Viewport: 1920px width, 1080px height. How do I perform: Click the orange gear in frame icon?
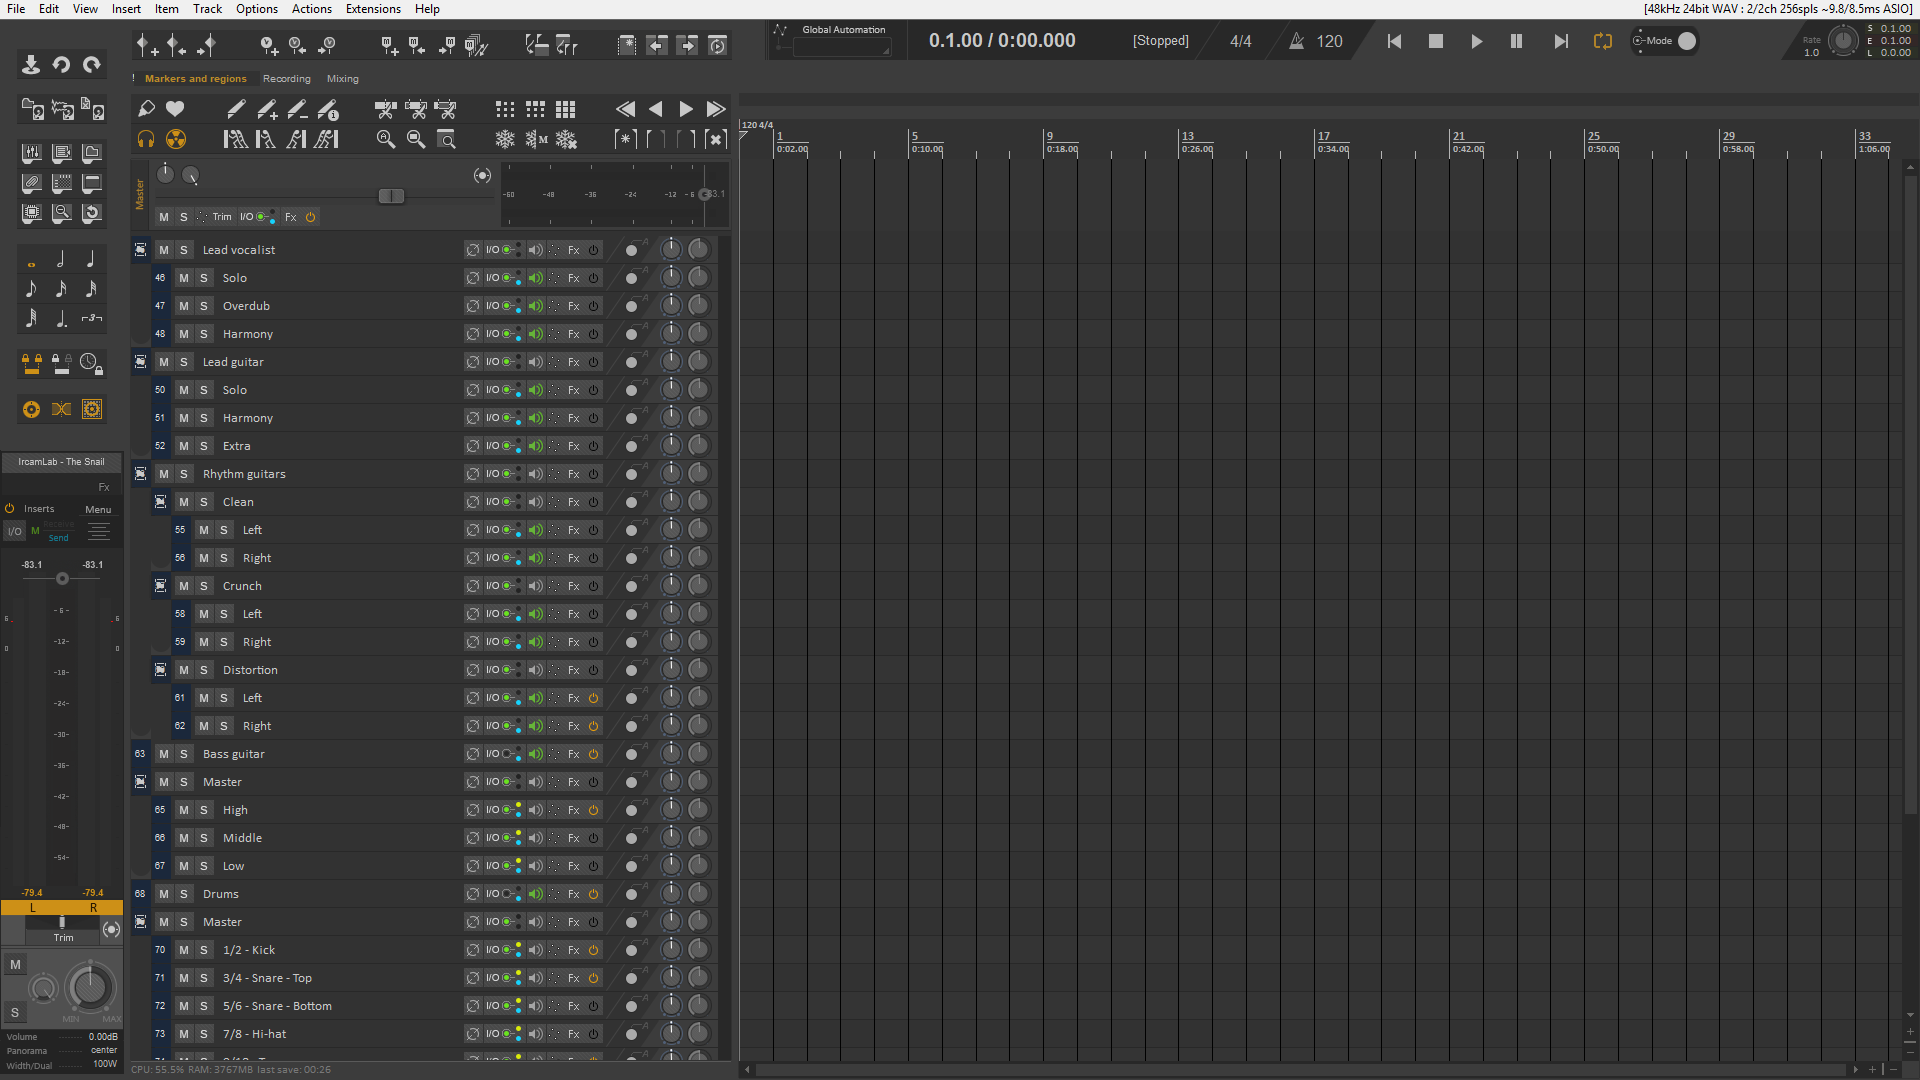click(91, 409)
